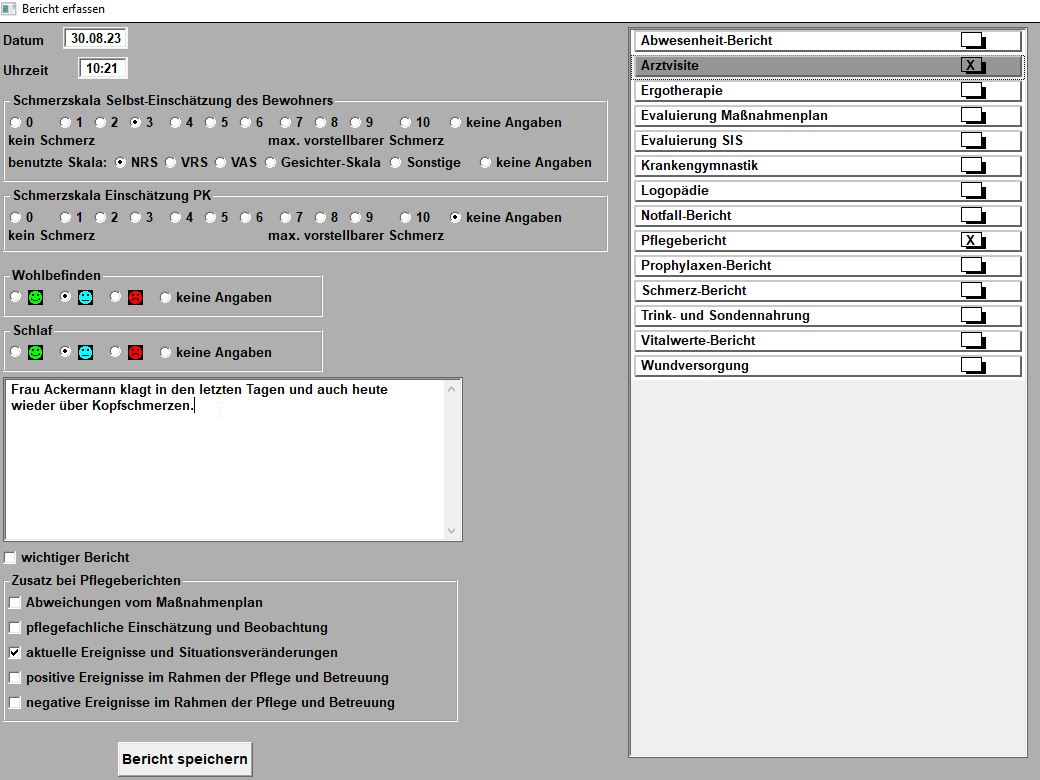Tick the Vitalwerte-Bericht box

[973, 340]
